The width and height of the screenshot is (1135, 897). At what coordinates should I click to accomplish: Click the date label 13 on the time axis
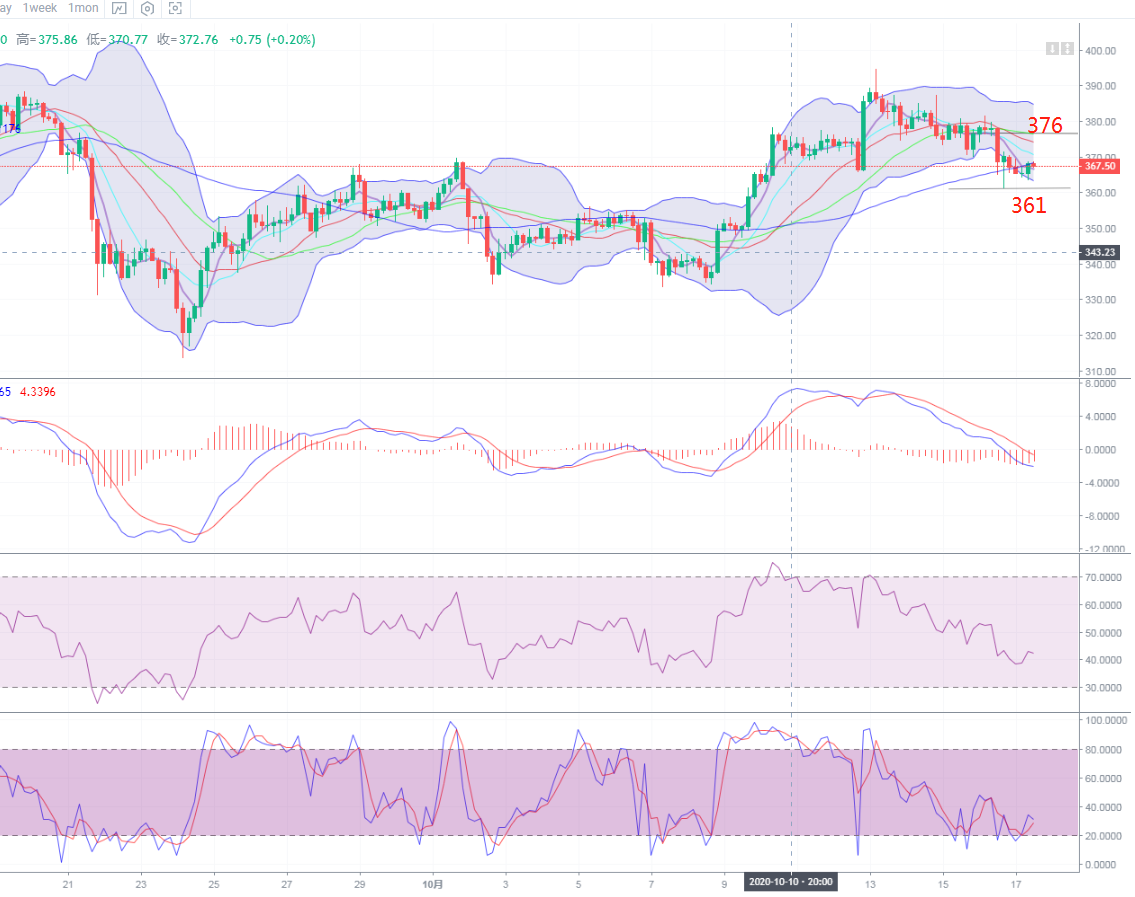tap(870, 884)
